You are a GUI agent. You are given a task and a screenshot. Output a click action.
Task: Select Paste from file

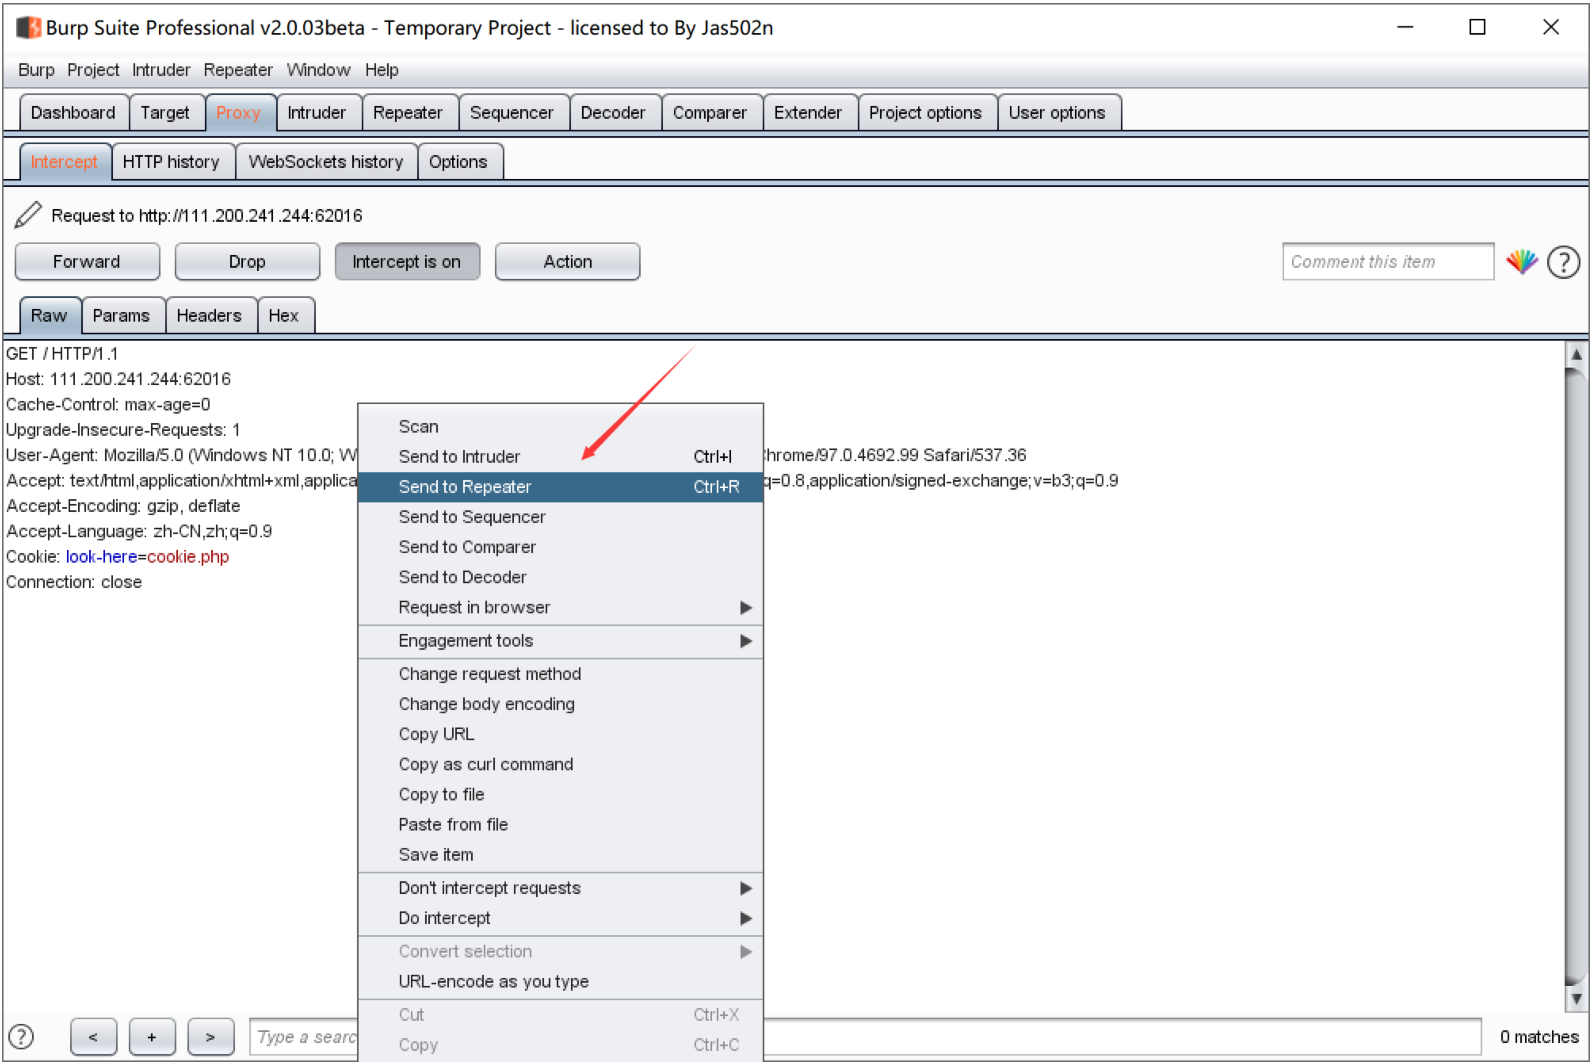click(x=560, y=825)
